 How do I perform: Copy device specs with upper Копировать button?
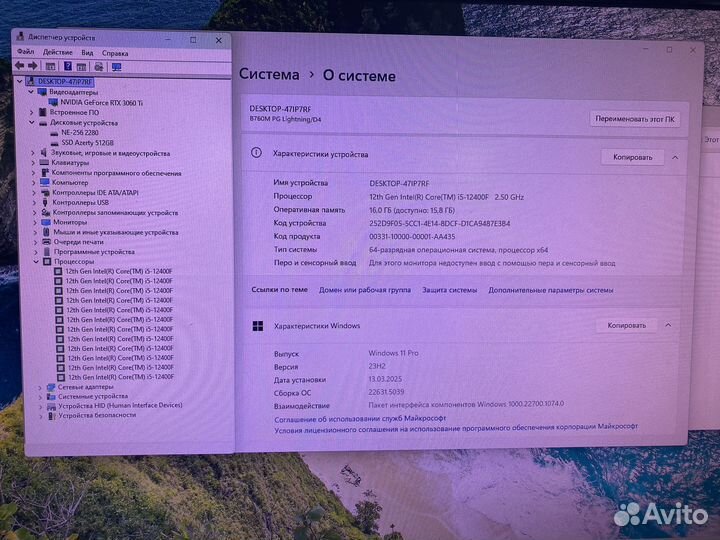[x=632, y=157]
